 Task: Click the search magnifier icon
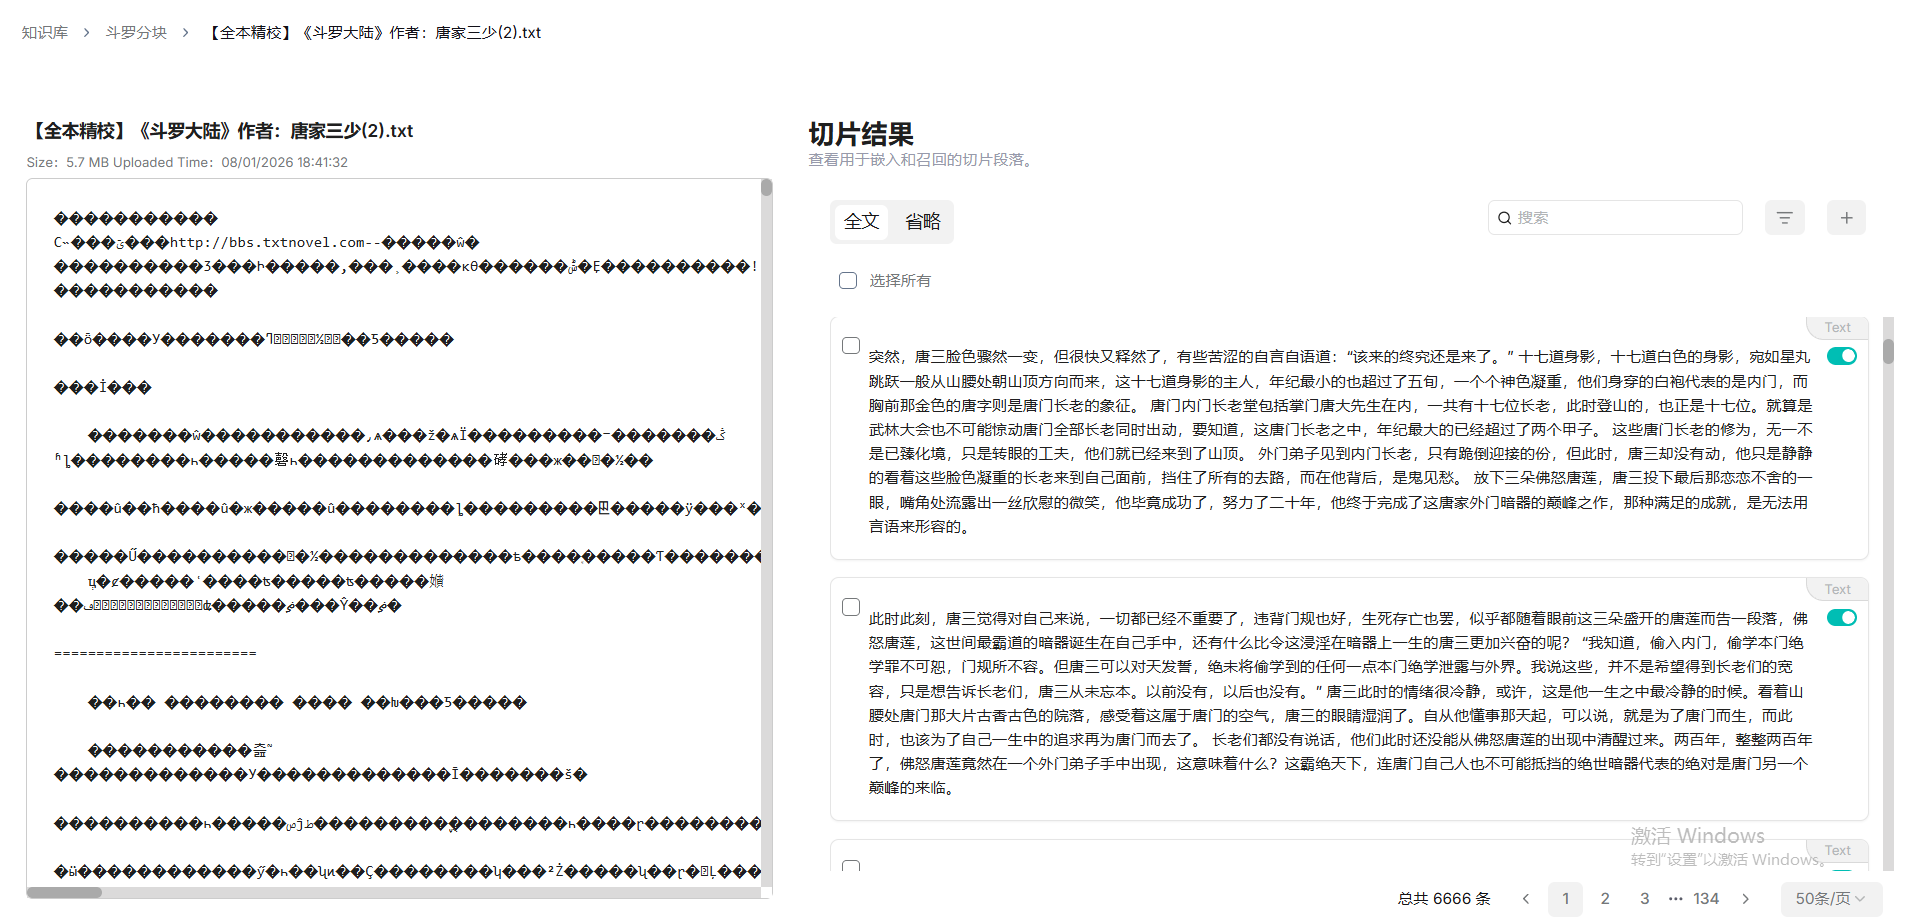pyautogui.click(x=1504, y=218)
